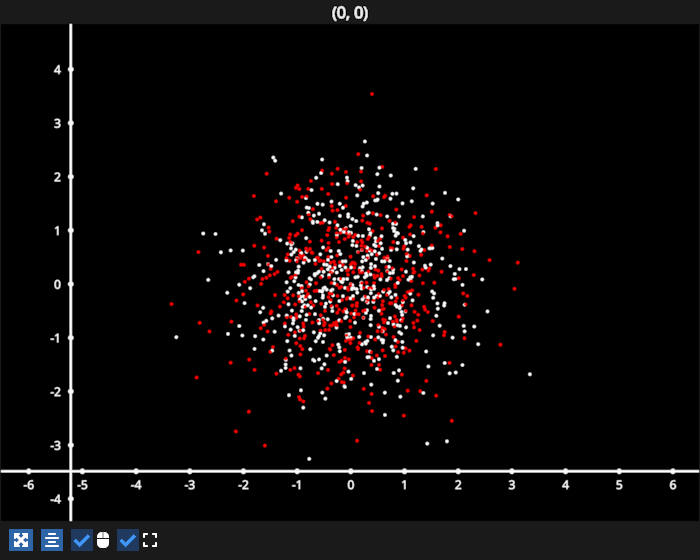This screenshot has width=700, height=560.
Task: Click the "-6" label on horizontal axis
Action: (29, 485)
